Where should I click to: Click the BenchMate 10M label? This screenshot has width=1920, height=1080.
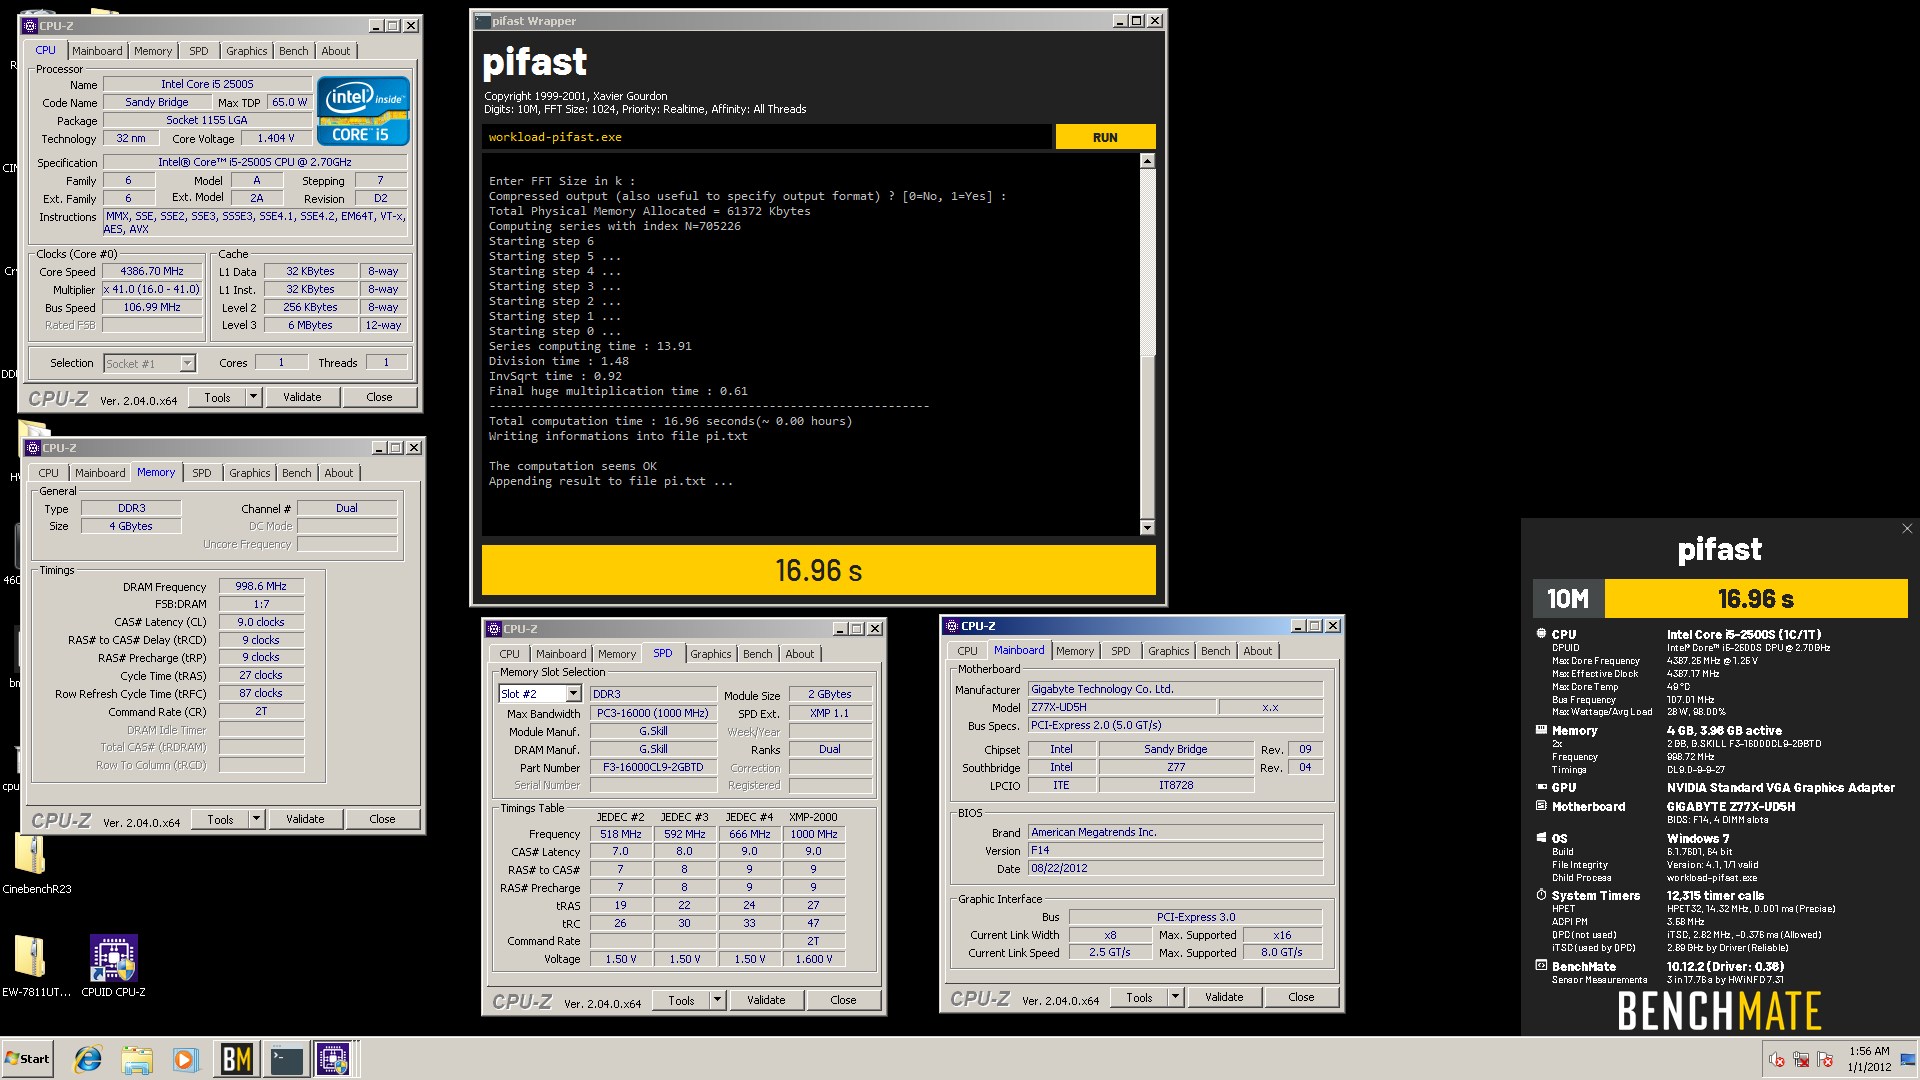(1568, 599)
